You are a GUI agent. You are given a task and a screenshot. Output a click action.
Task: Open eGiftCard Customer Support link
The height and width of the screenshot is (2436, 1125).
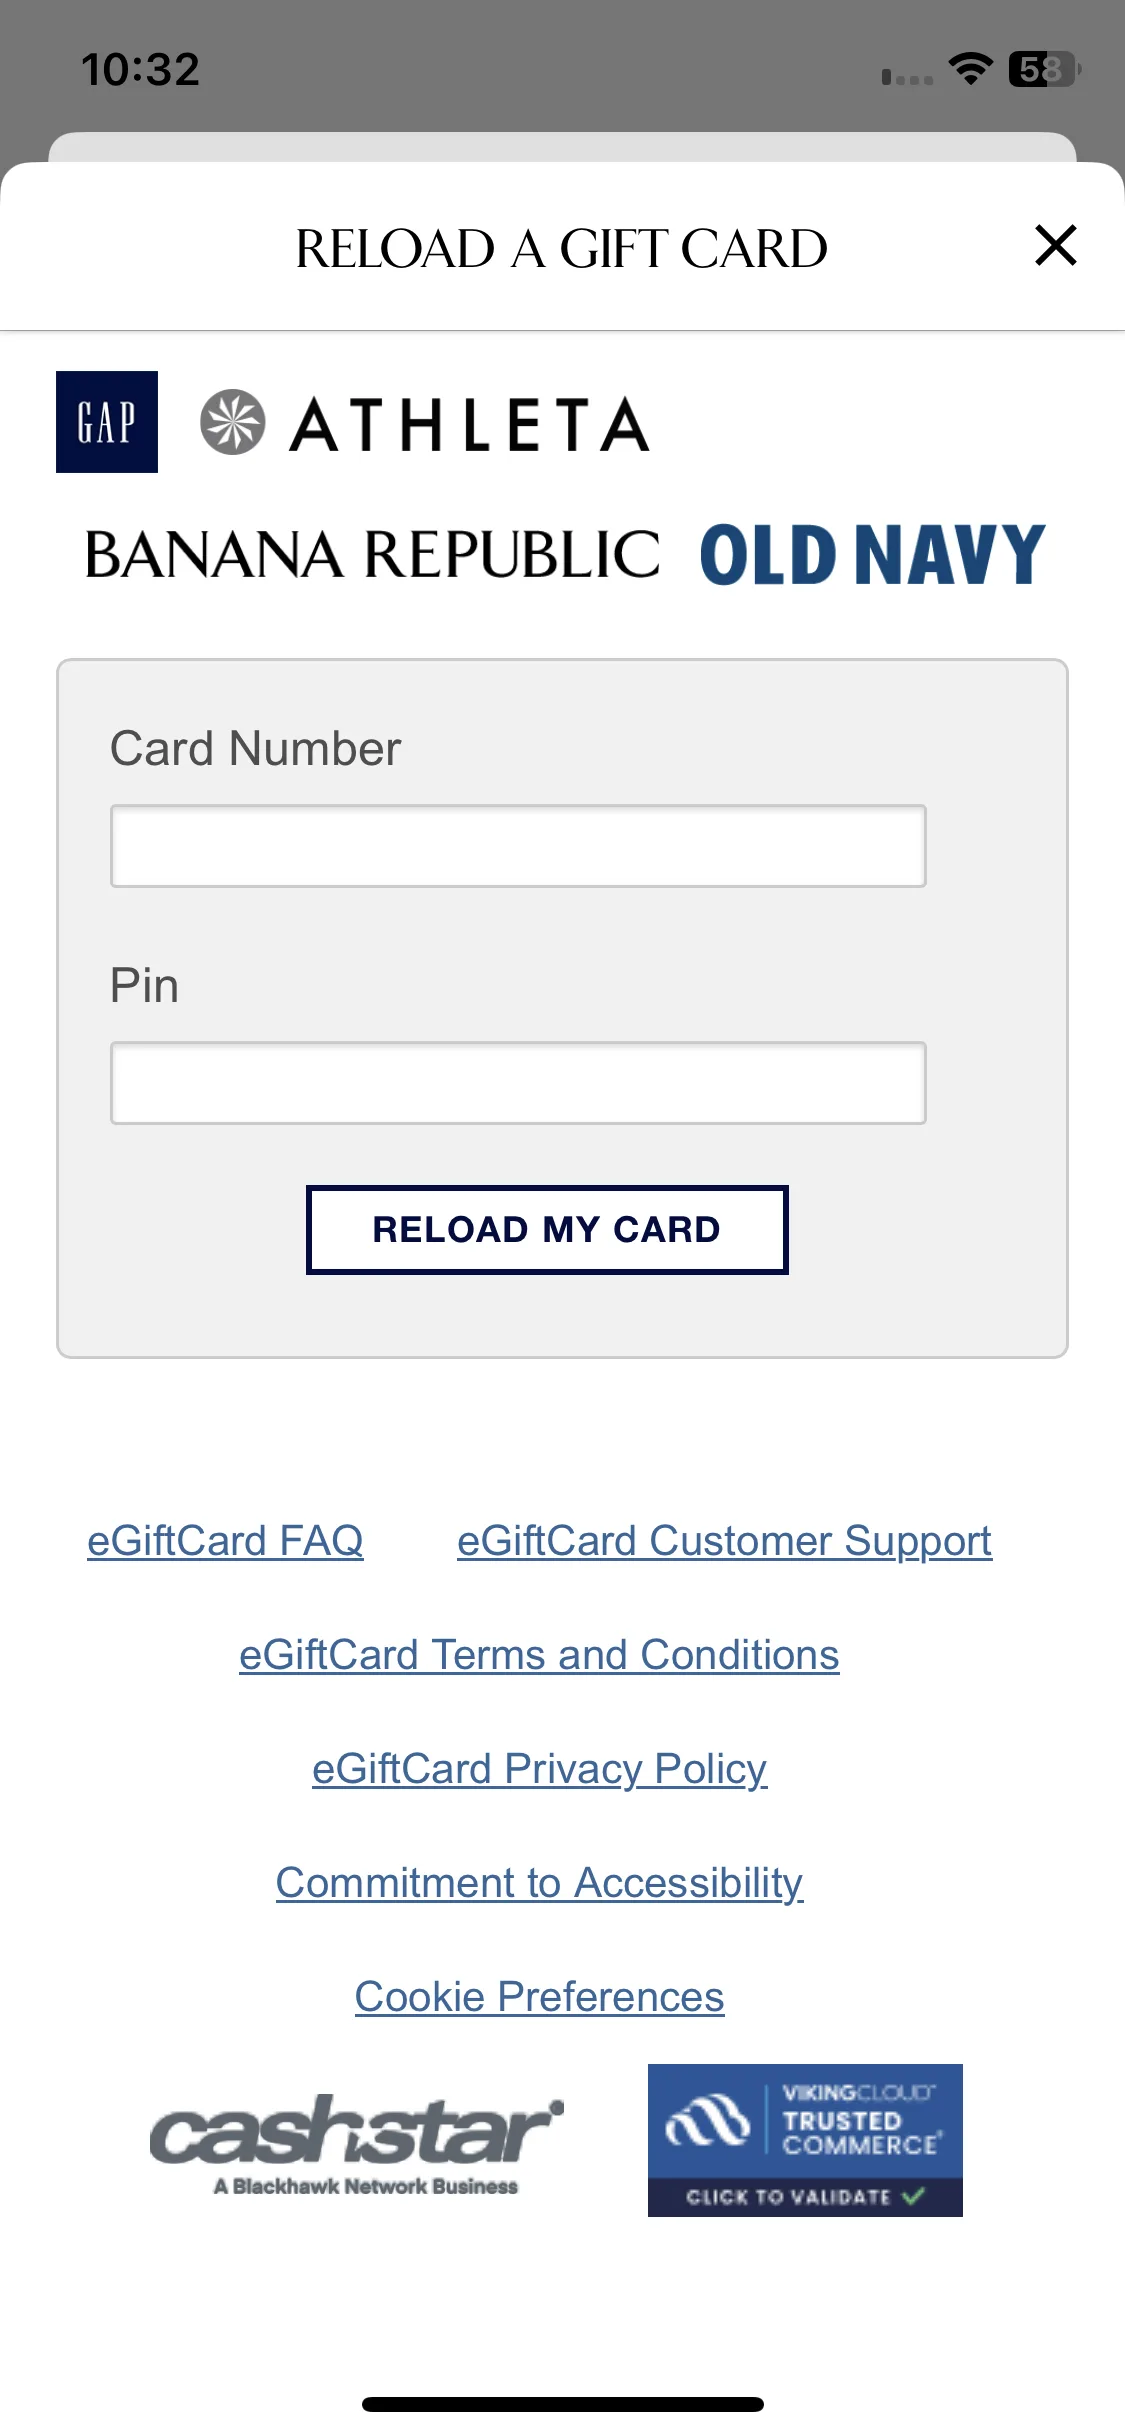tap(725, 1541)
